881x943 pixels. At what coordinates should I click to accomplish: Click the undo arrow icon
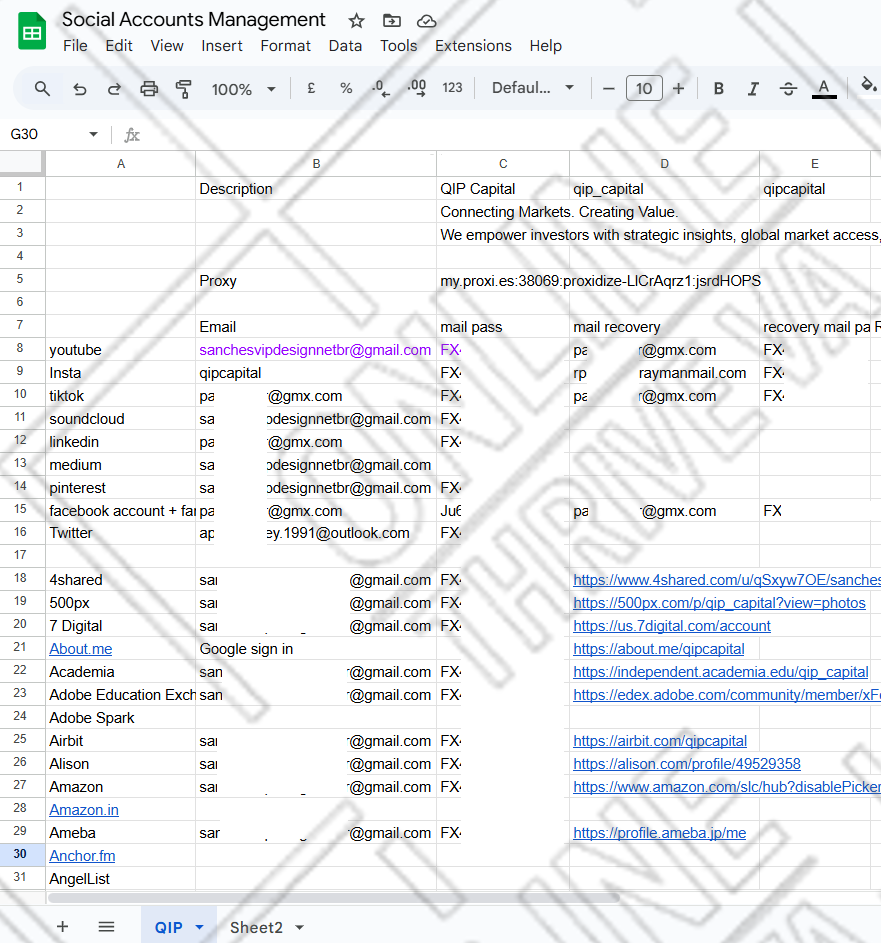80,89
